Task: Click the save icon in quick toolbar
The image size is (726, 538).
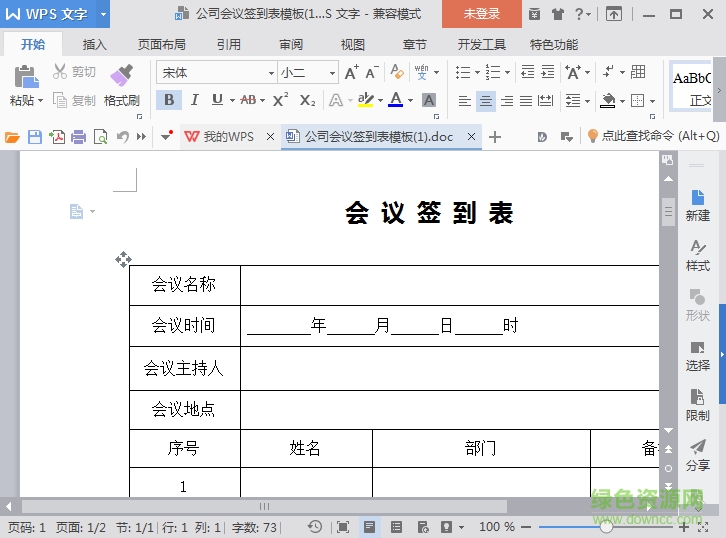Action: pyautogui.click(x=35, y=137)
